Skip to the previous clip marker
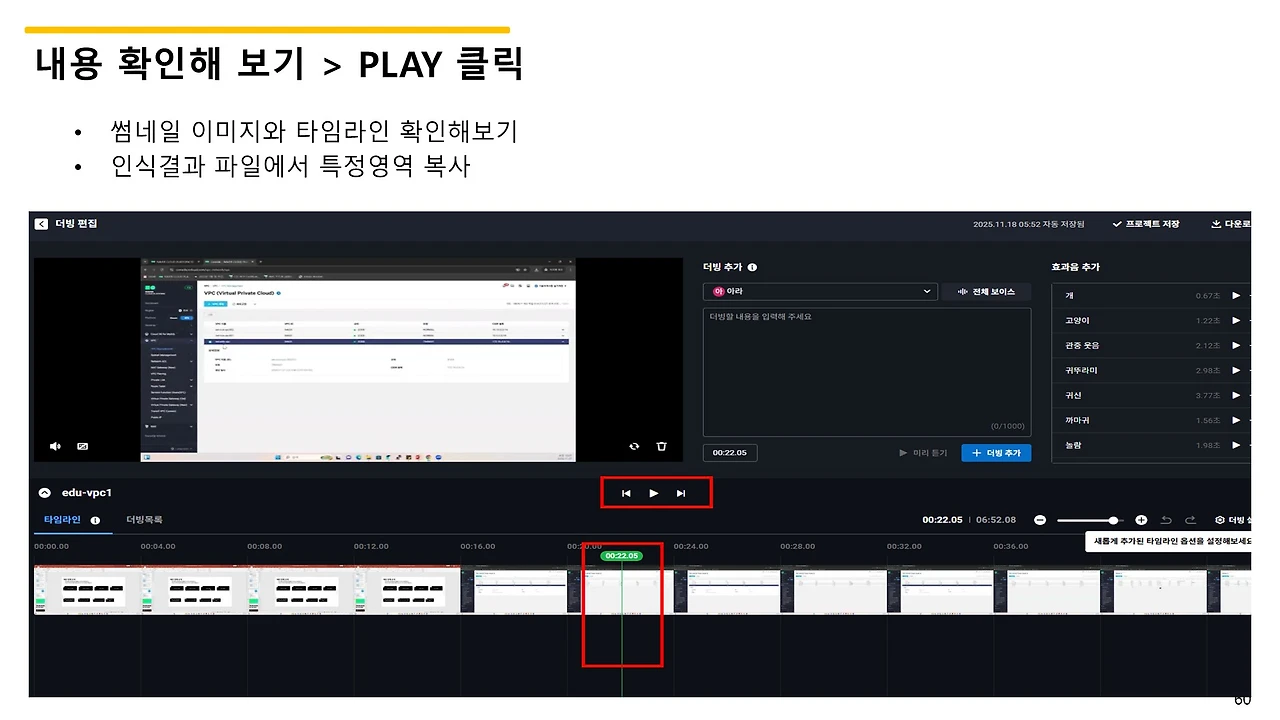 (x=626, y=492)
